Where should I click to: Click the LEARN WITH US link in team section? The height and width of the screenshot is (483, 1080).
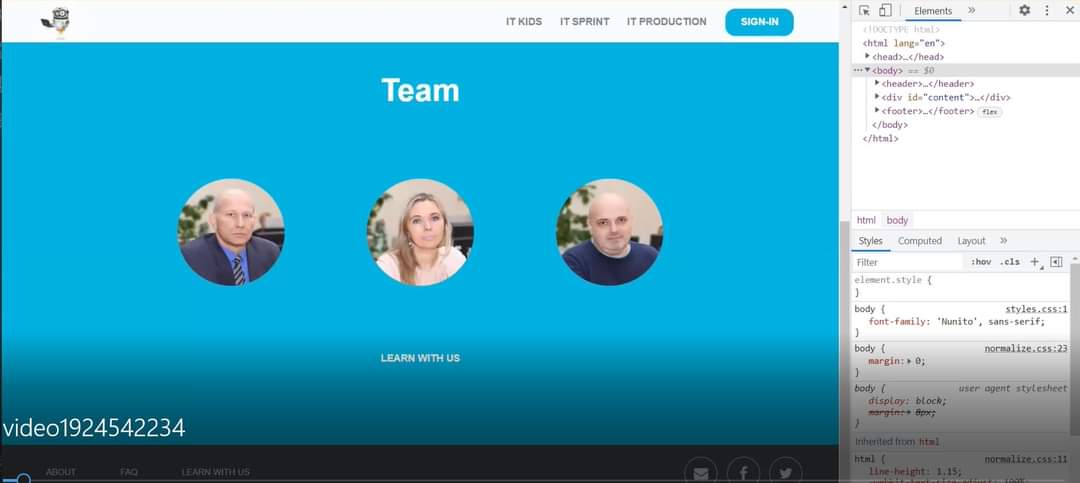420,358
